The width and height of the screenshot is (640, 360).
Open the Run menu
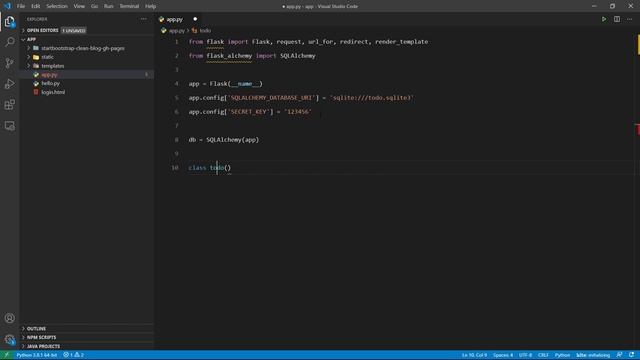click(x=109, y=6)
